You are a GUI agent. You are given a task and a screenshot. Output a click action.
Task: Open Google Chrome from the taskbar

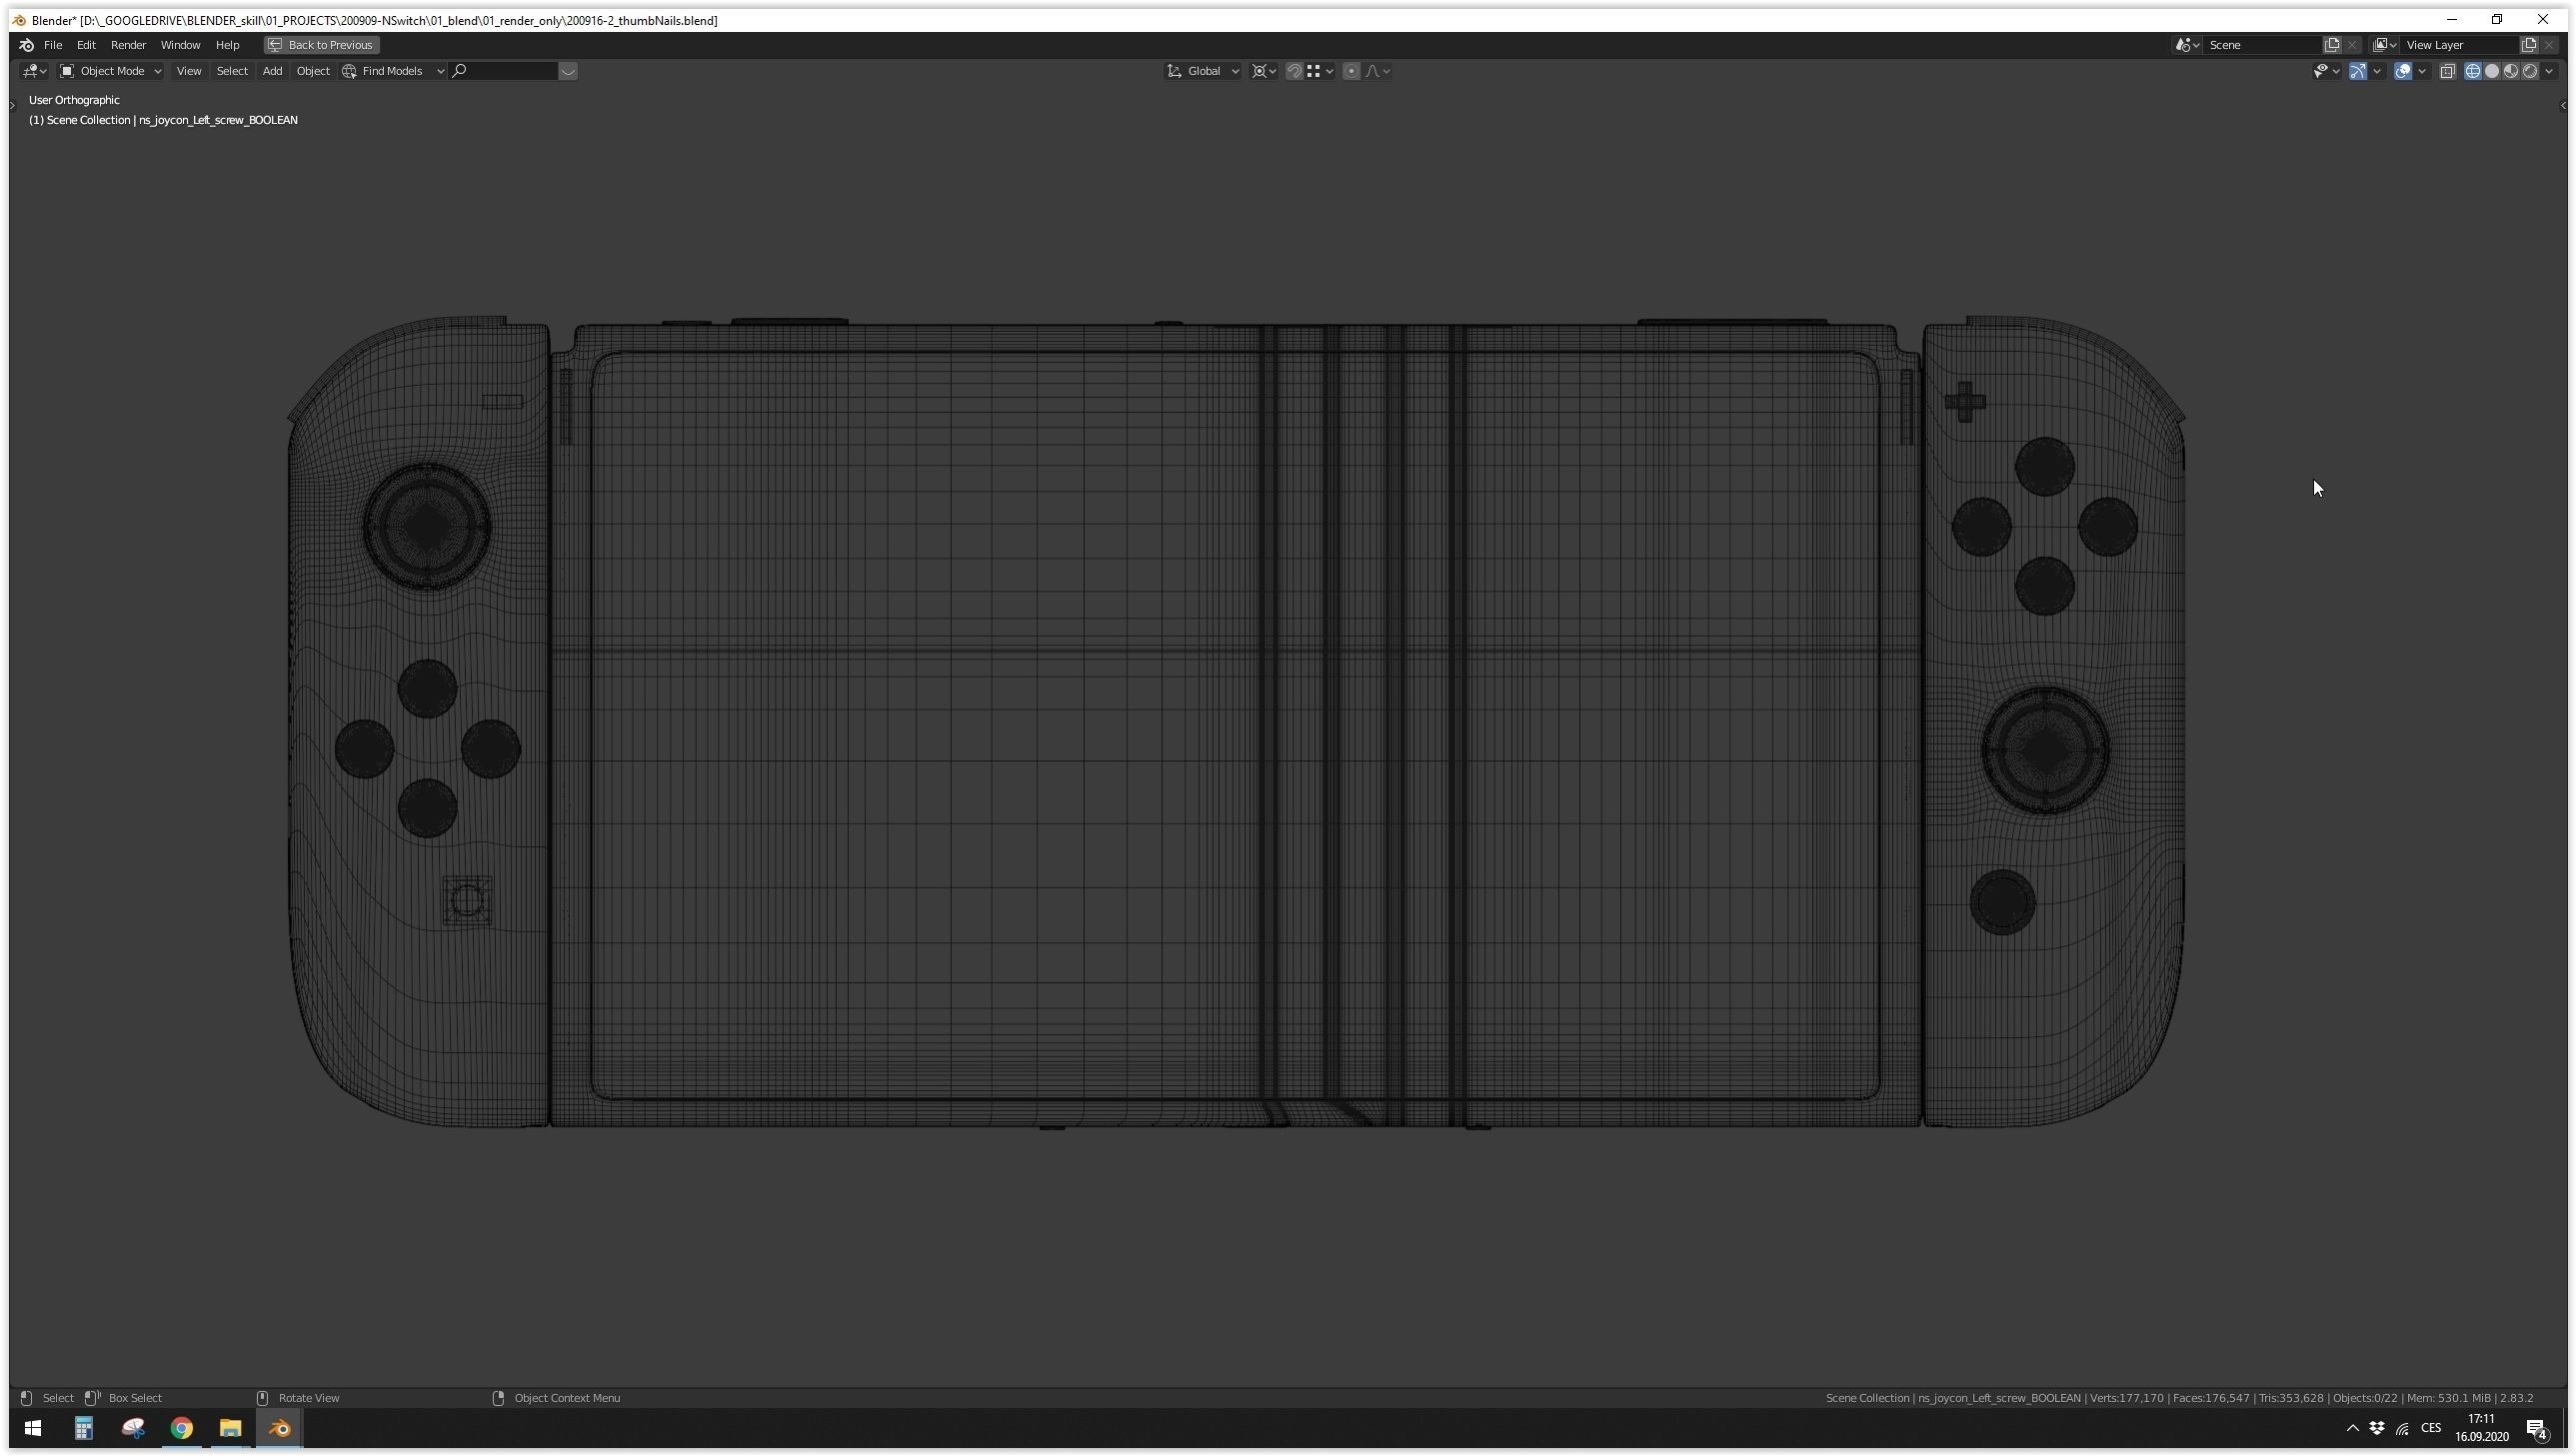[181, 1428]
